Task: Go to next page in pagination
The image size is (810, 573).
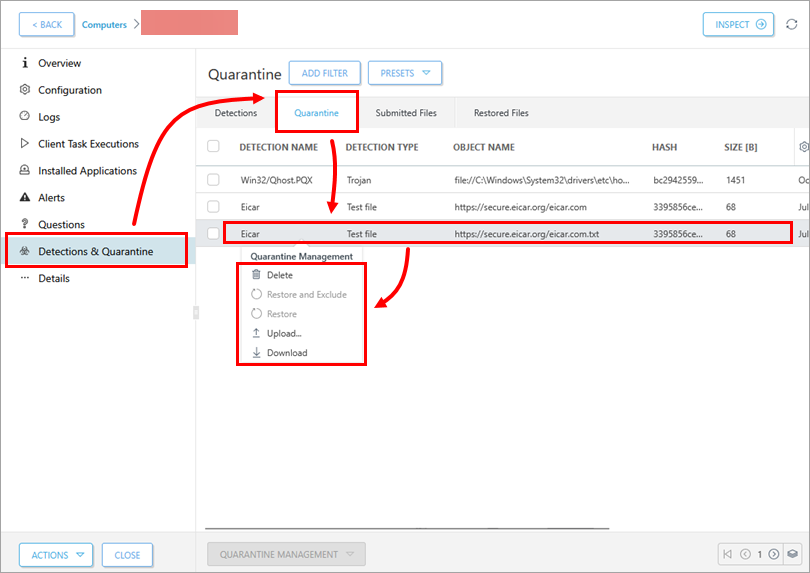Action: (x=773, y=554)
